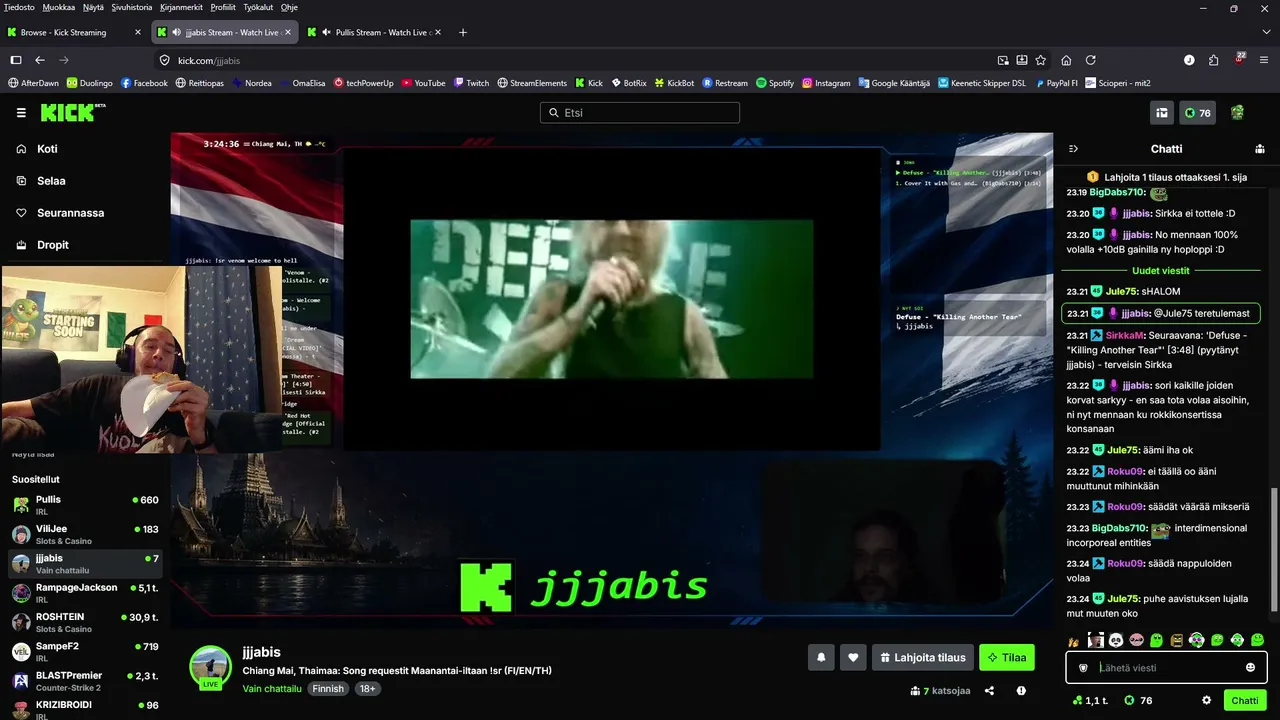This screenshot has width=1280, height=720.
Task: Open the KICKs balance 76 button in header
Action: click(x=1198, y=113)
